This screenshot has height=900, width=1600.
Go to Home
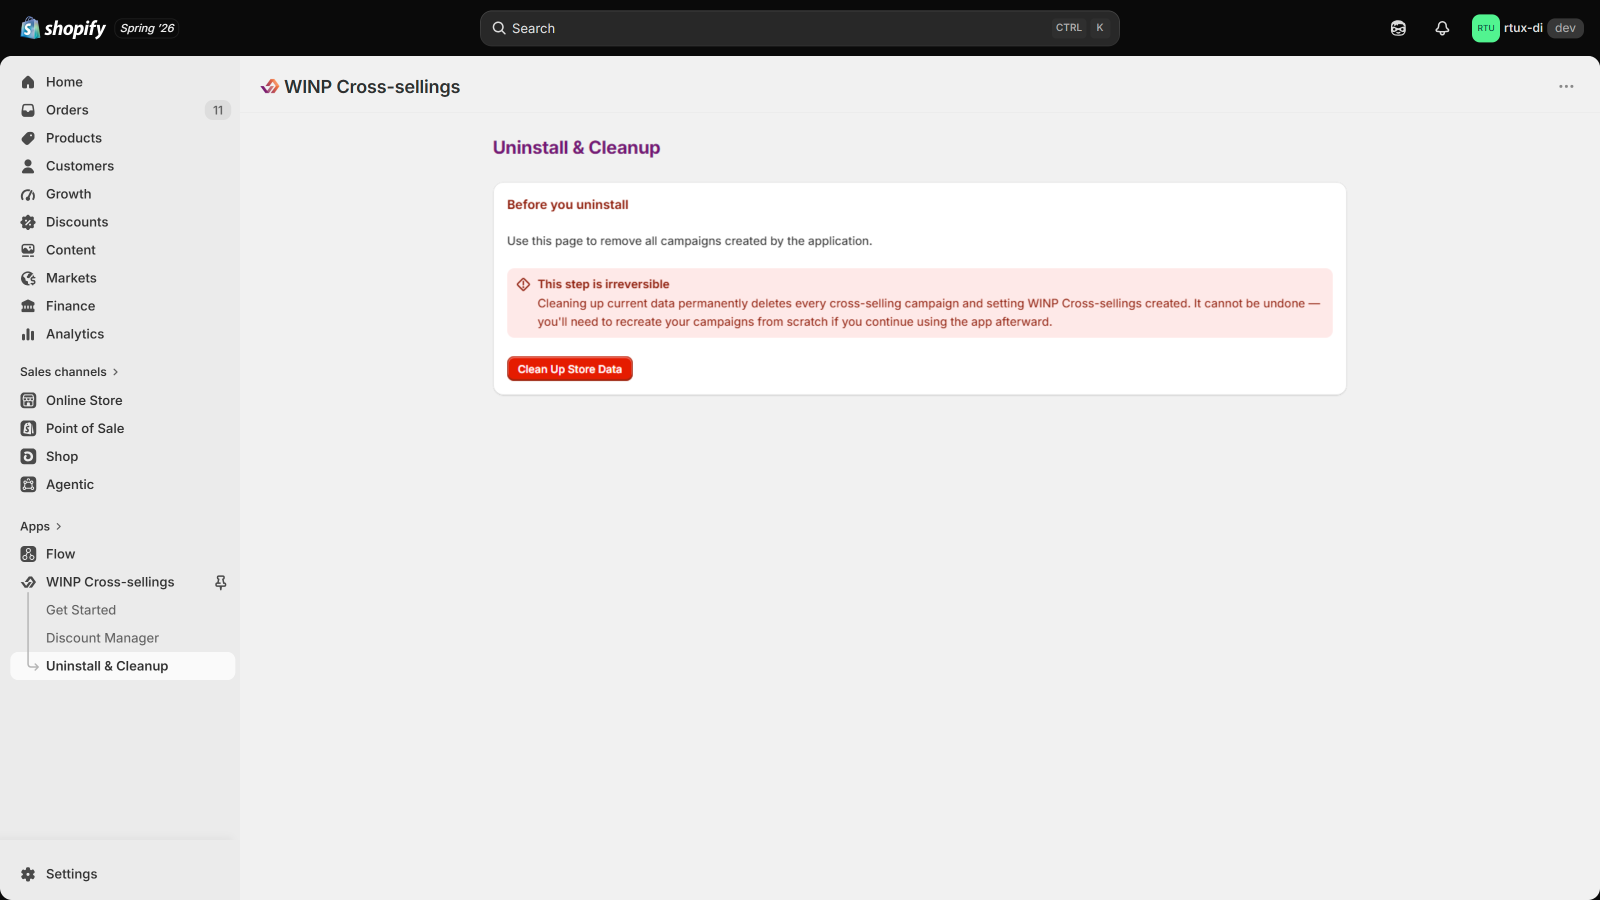pos(122,82)
